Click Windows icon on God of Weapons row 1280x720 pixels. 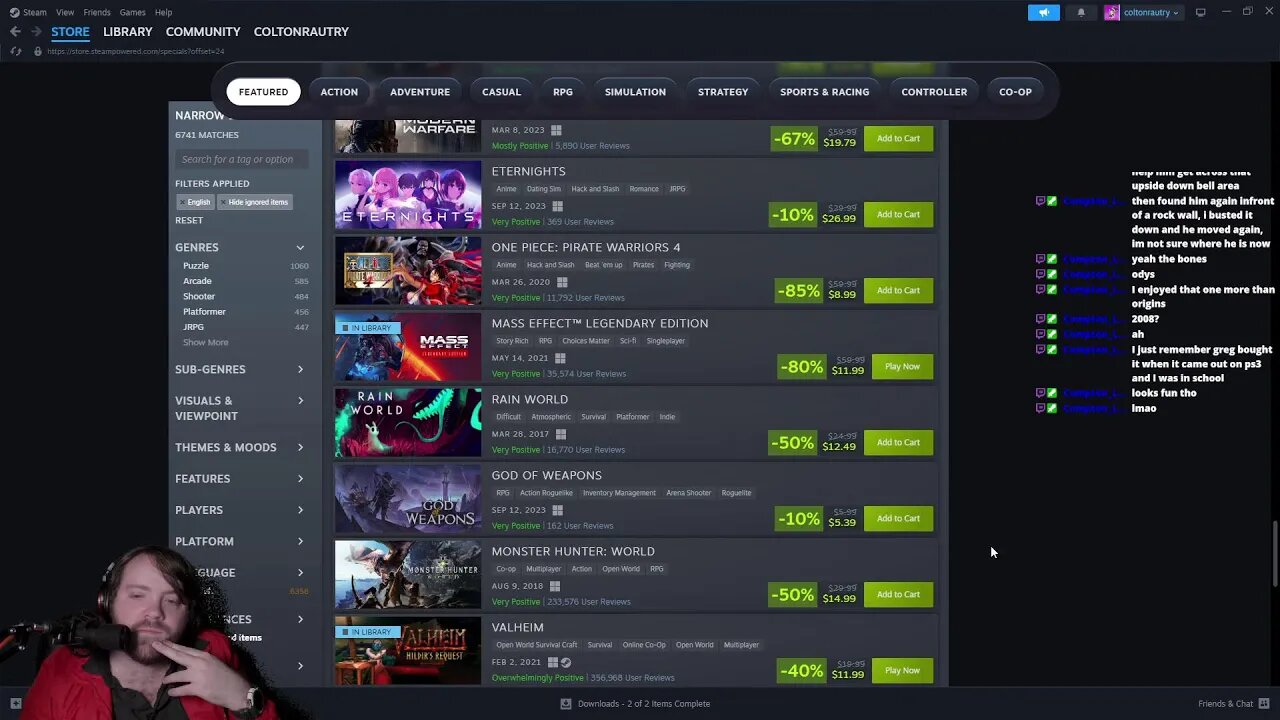point(557,510)
